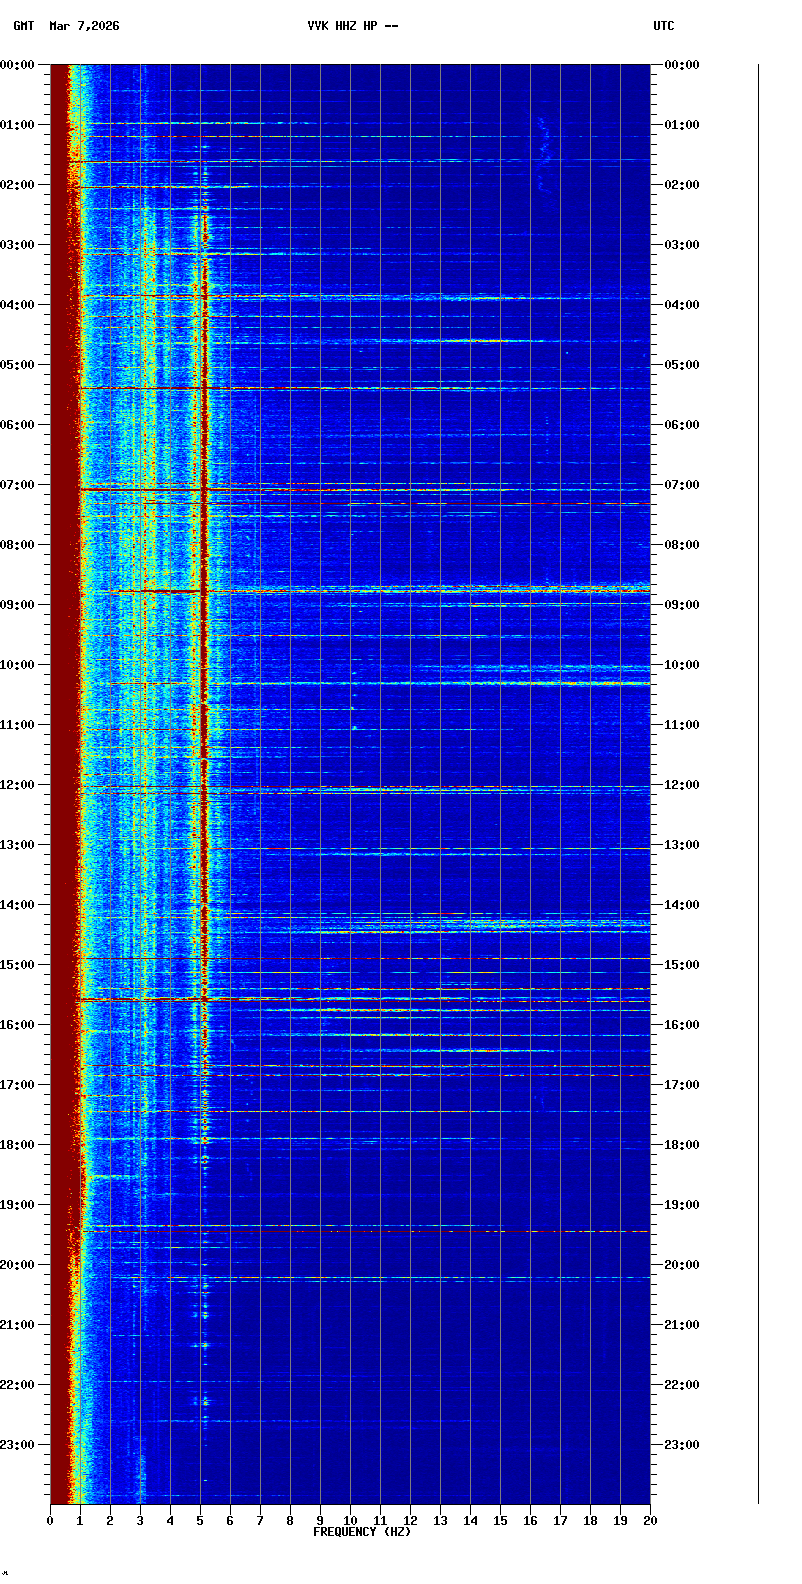Click the 15:00 time label on left axis

click(x=18, y=965)
